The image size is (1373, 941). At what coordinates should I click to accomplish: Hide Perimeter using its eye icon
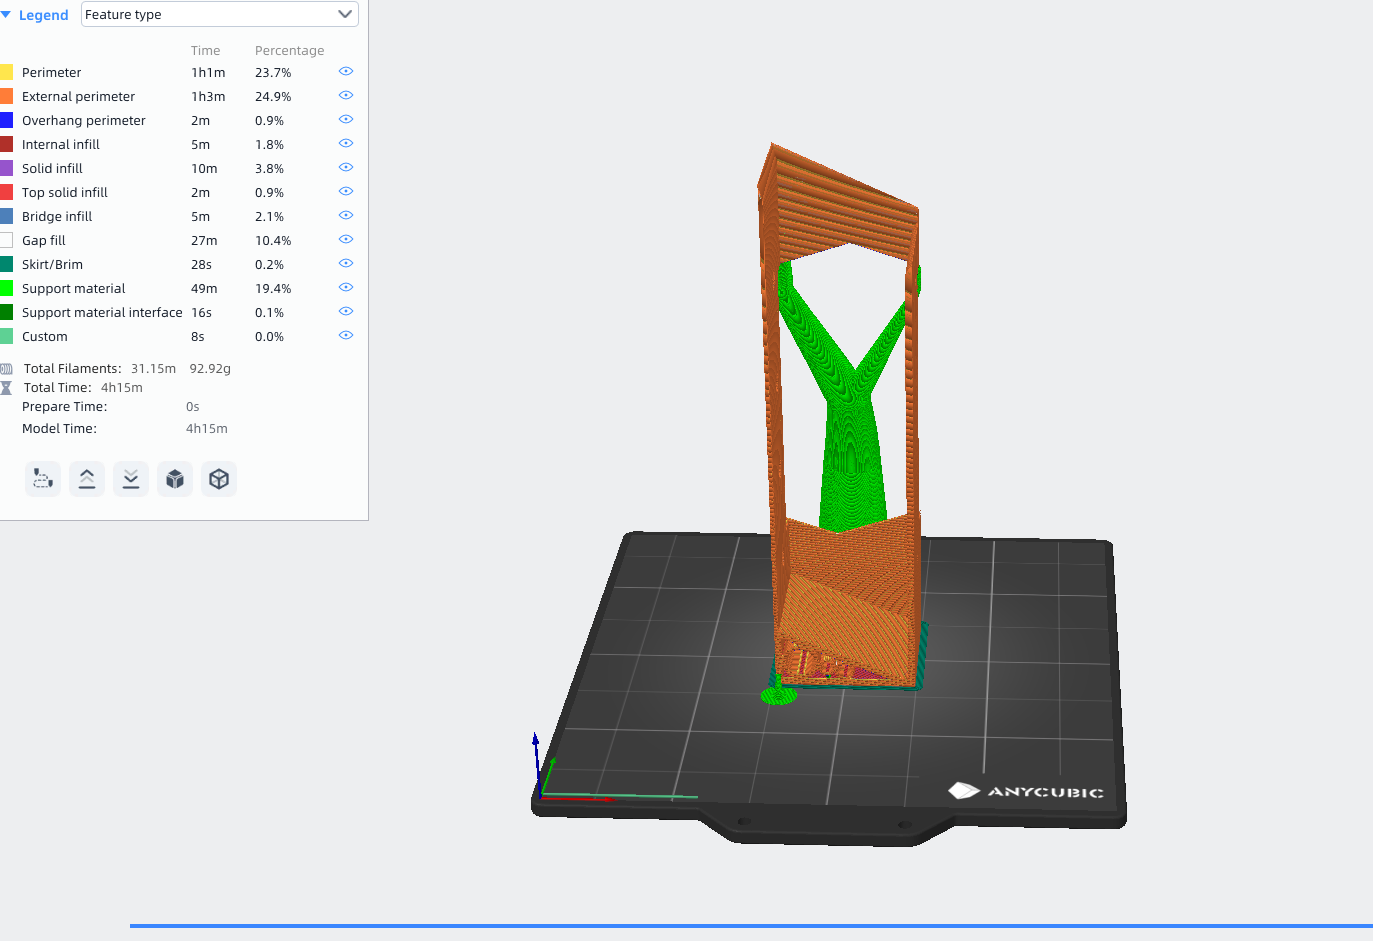point(346,72)
